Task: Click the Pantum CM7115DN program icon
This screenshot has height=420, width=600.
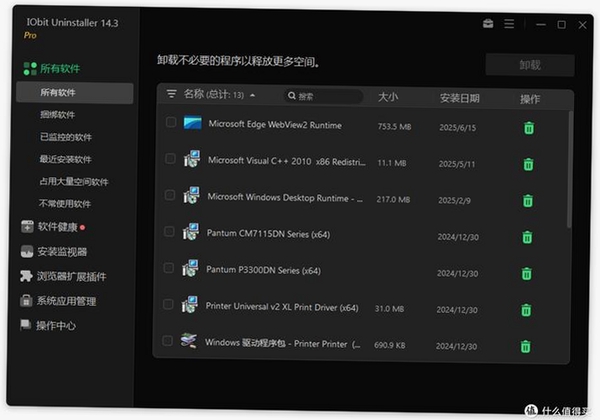Action: pyautogui.click(x=191, y=231)
